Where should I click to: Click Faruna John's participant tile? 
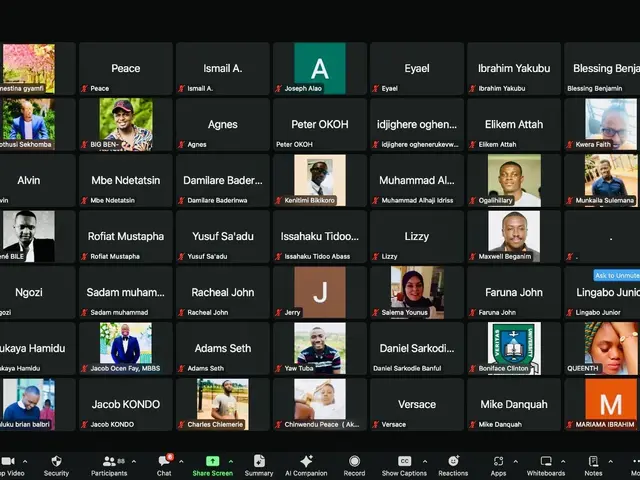click(x=514, y=292)
